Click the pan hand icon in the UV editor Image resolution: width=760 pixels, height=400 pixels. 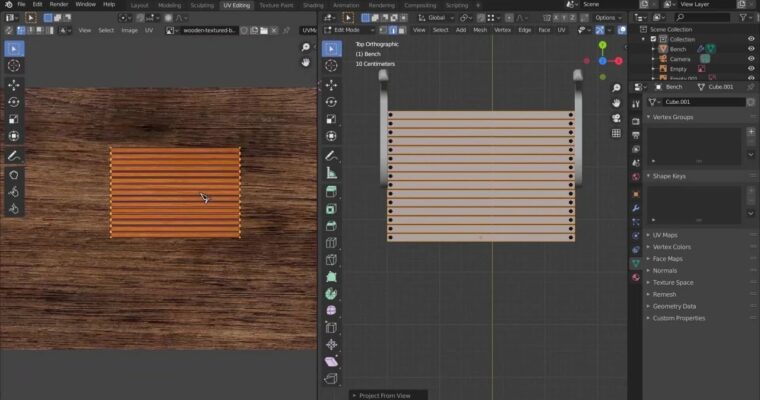click(x=305, y=63)
